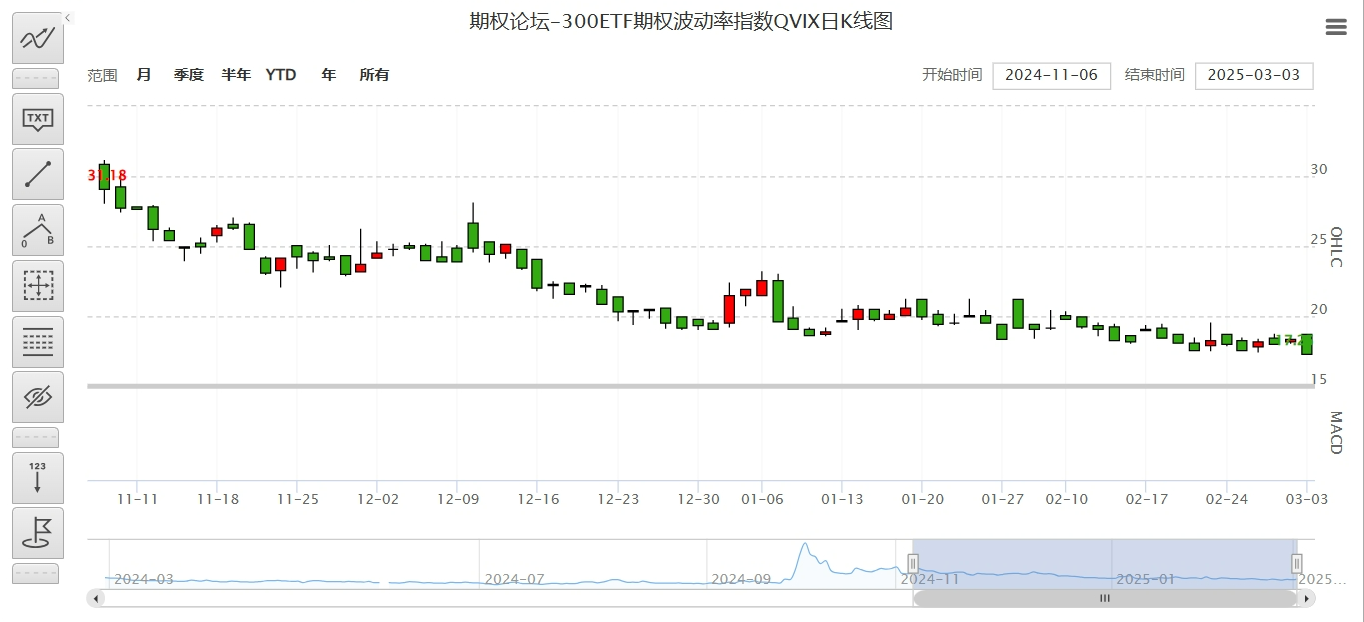Click the right navigator range handle
Screen dimensions: 1364x622
pos(1297,564)
